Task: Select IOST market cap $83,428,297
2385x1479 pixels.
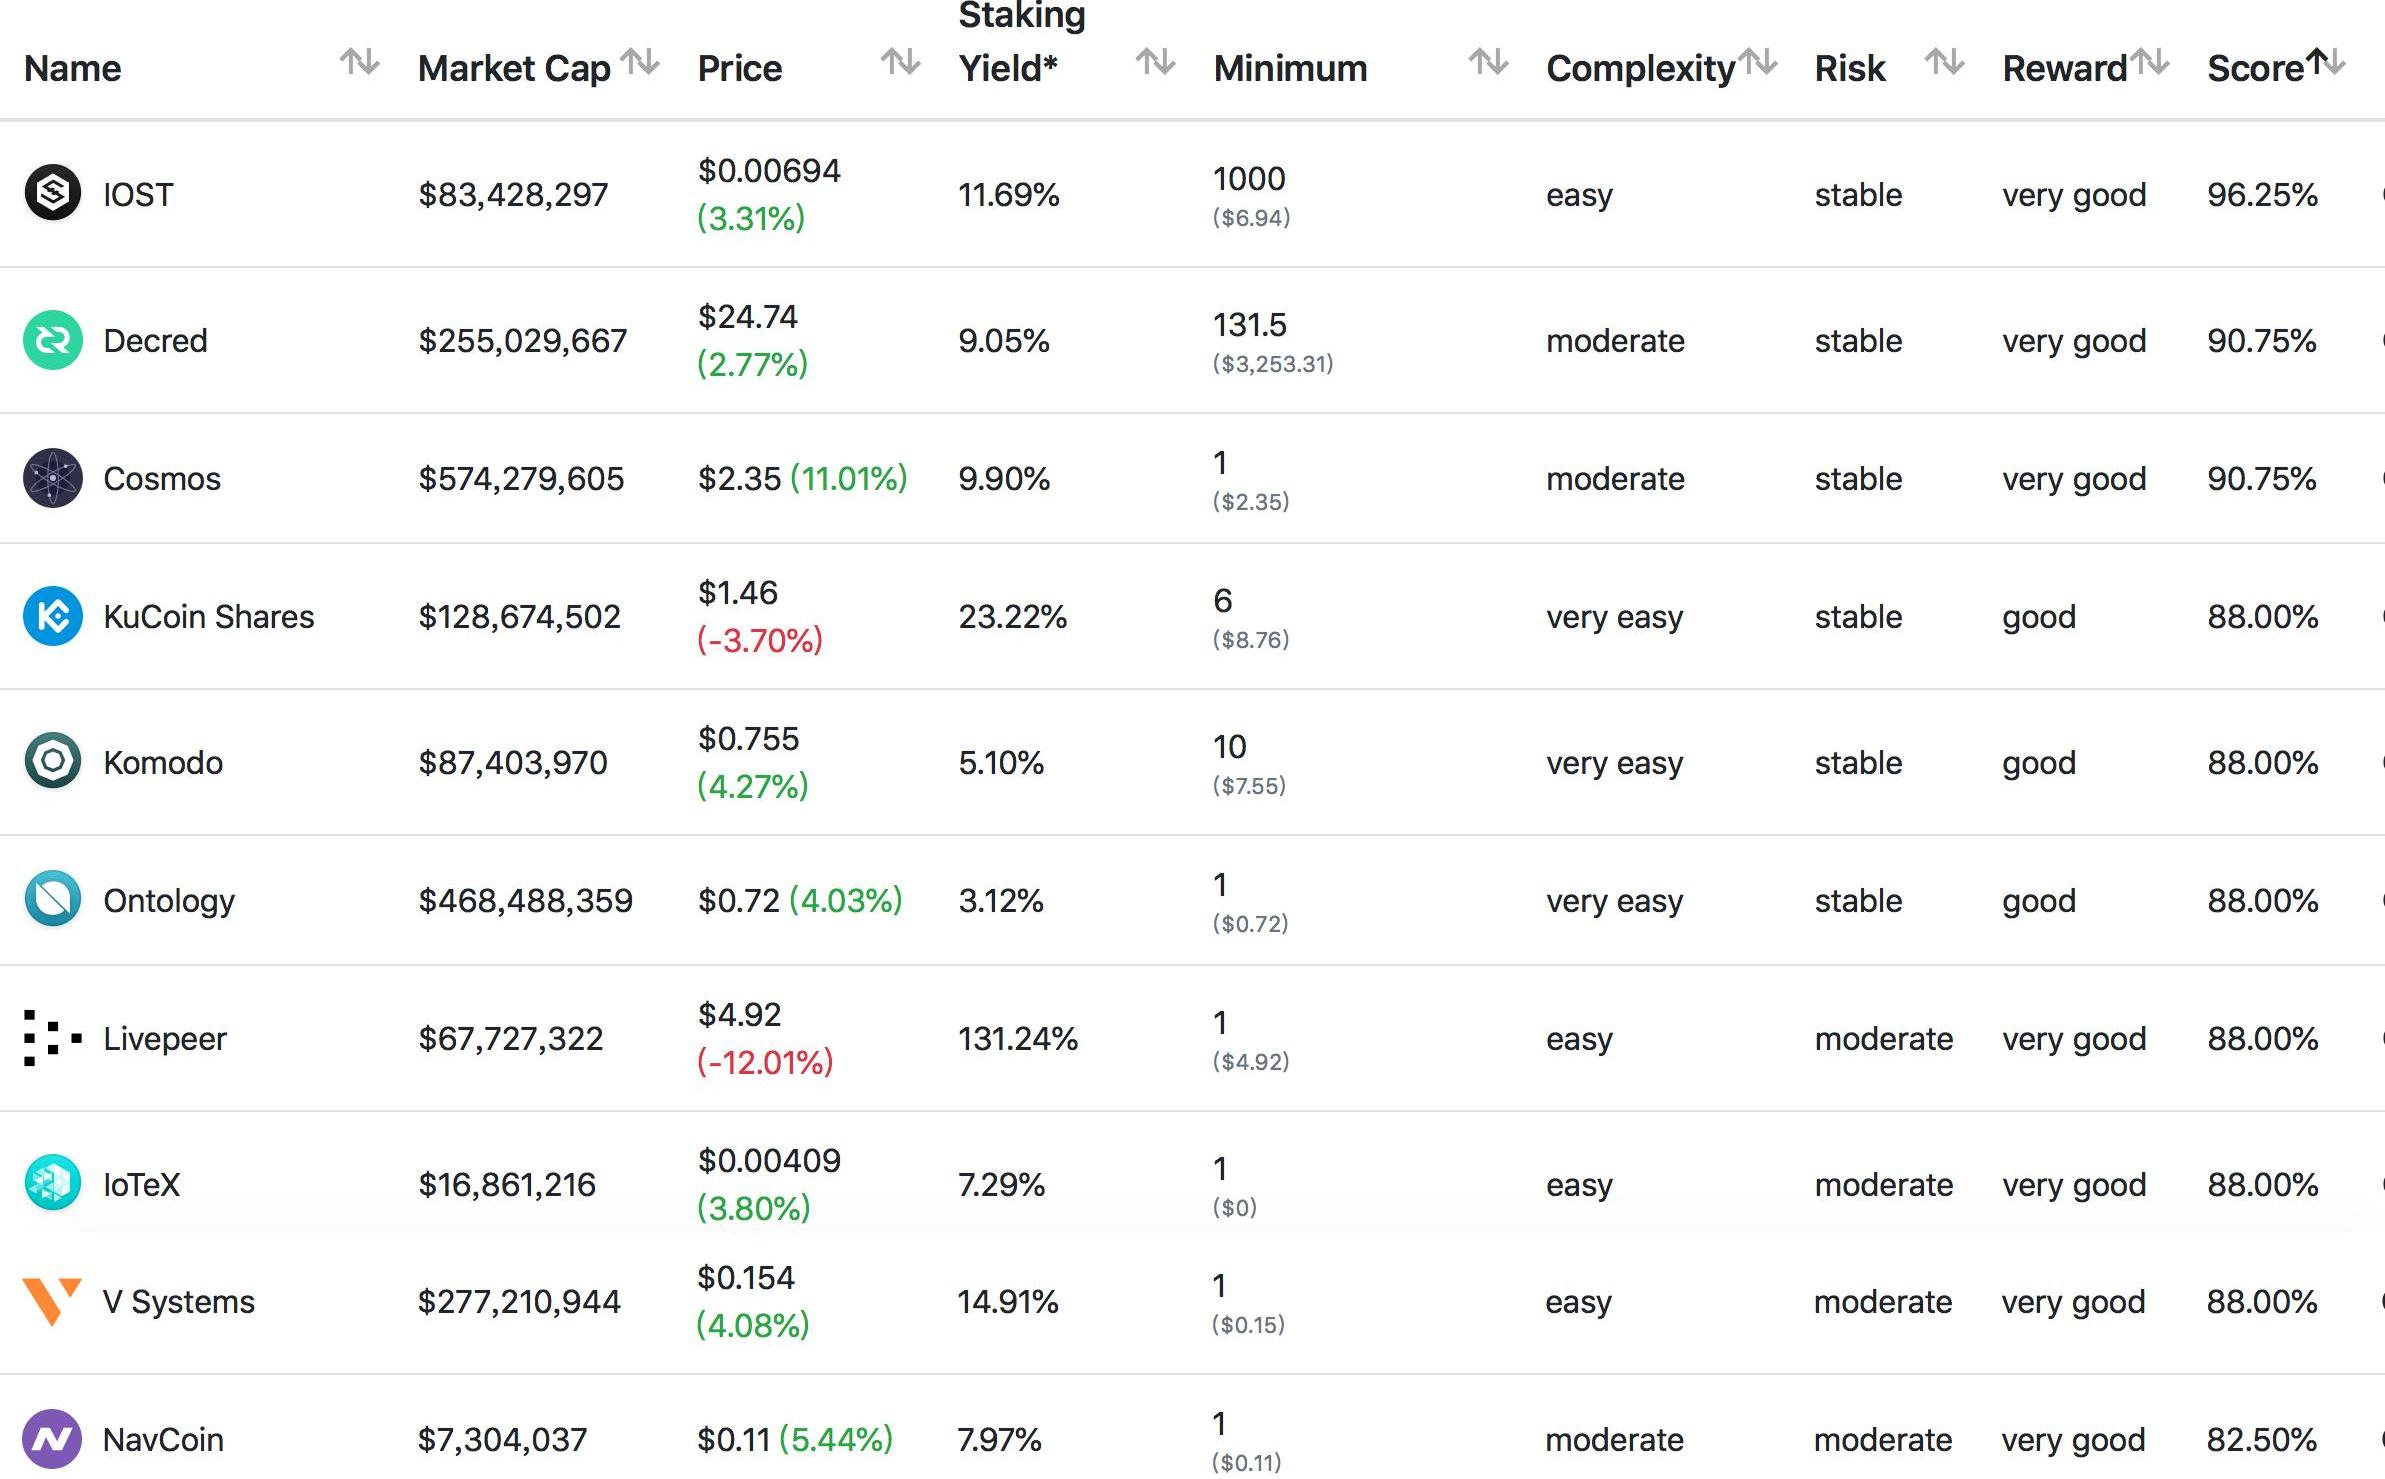Action: [x=513, y=194]
